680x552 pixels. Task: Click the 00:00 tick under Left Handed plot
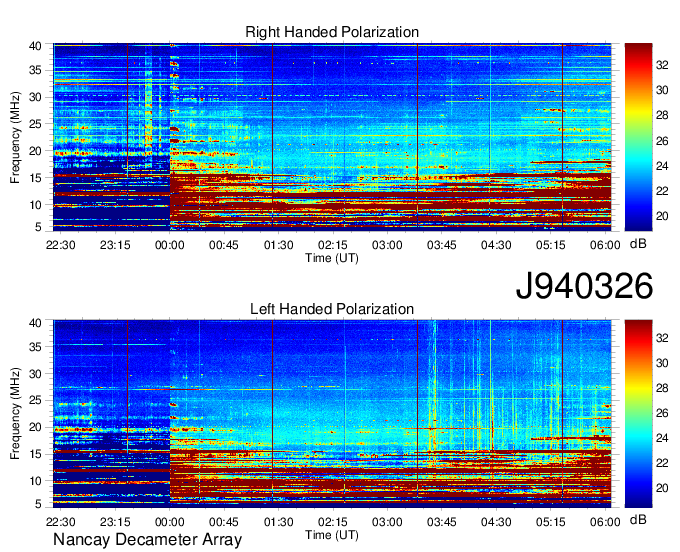tap(170, 523)
